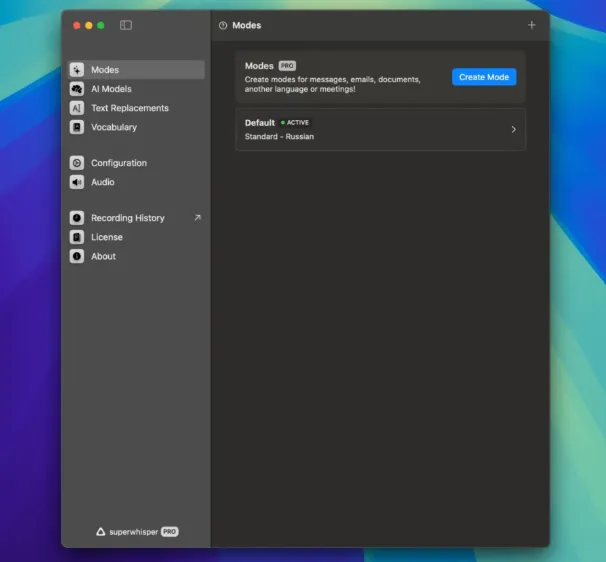Click the external arrow next to Recording History
The height and width of the screenshot is (562, 606).
(x=197, y=218)
